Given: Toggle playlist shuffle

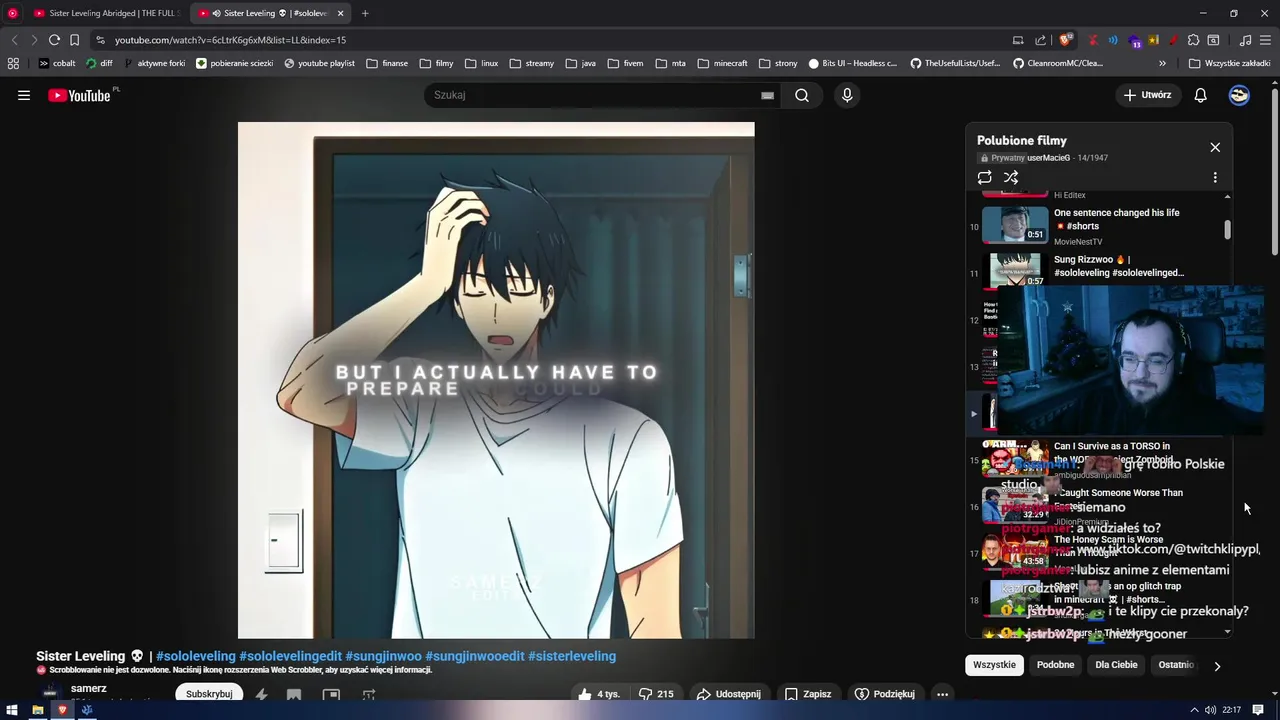Looking at the screenshot, I should 1011,177.
